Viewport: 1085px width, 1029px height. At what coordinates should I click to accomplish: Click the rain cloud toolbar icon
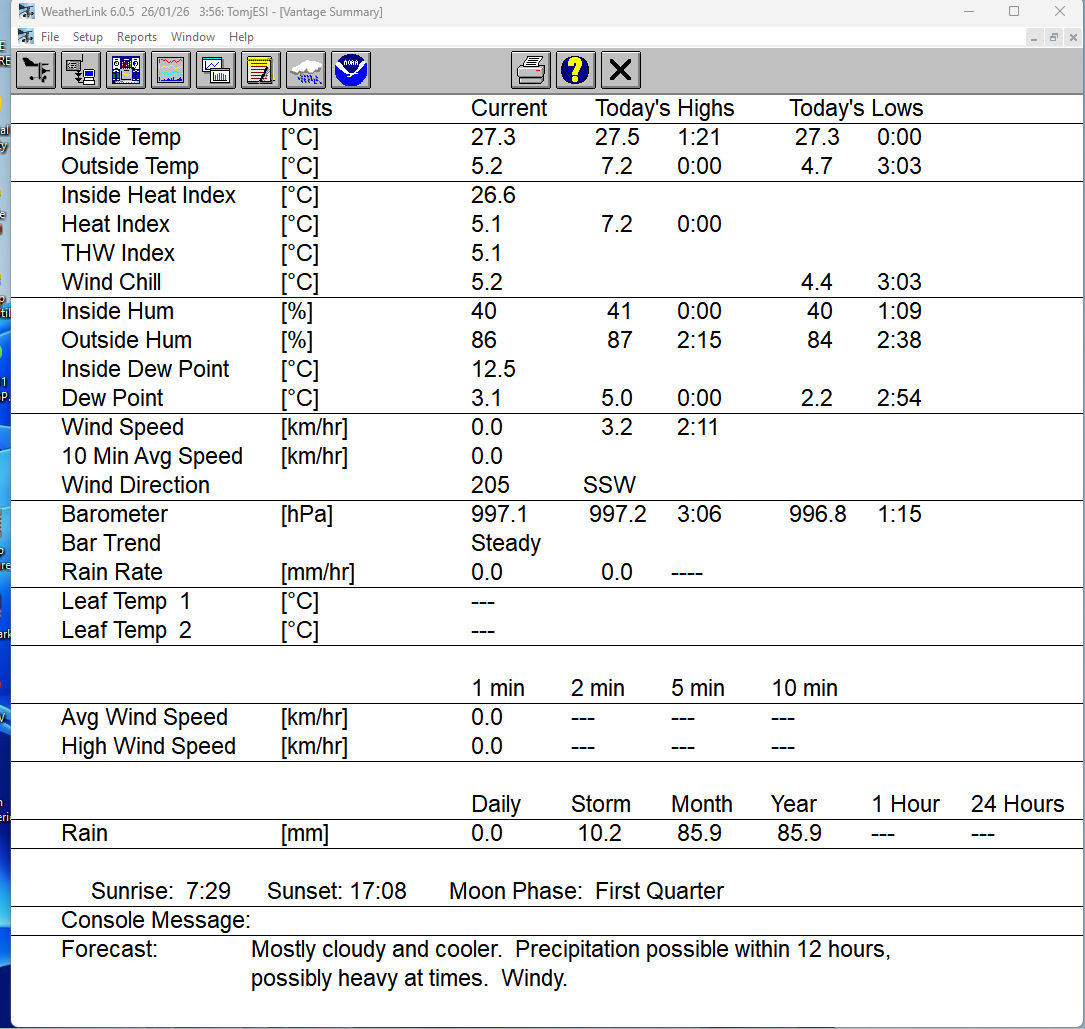pyautogui.click(x=306, y=70)
